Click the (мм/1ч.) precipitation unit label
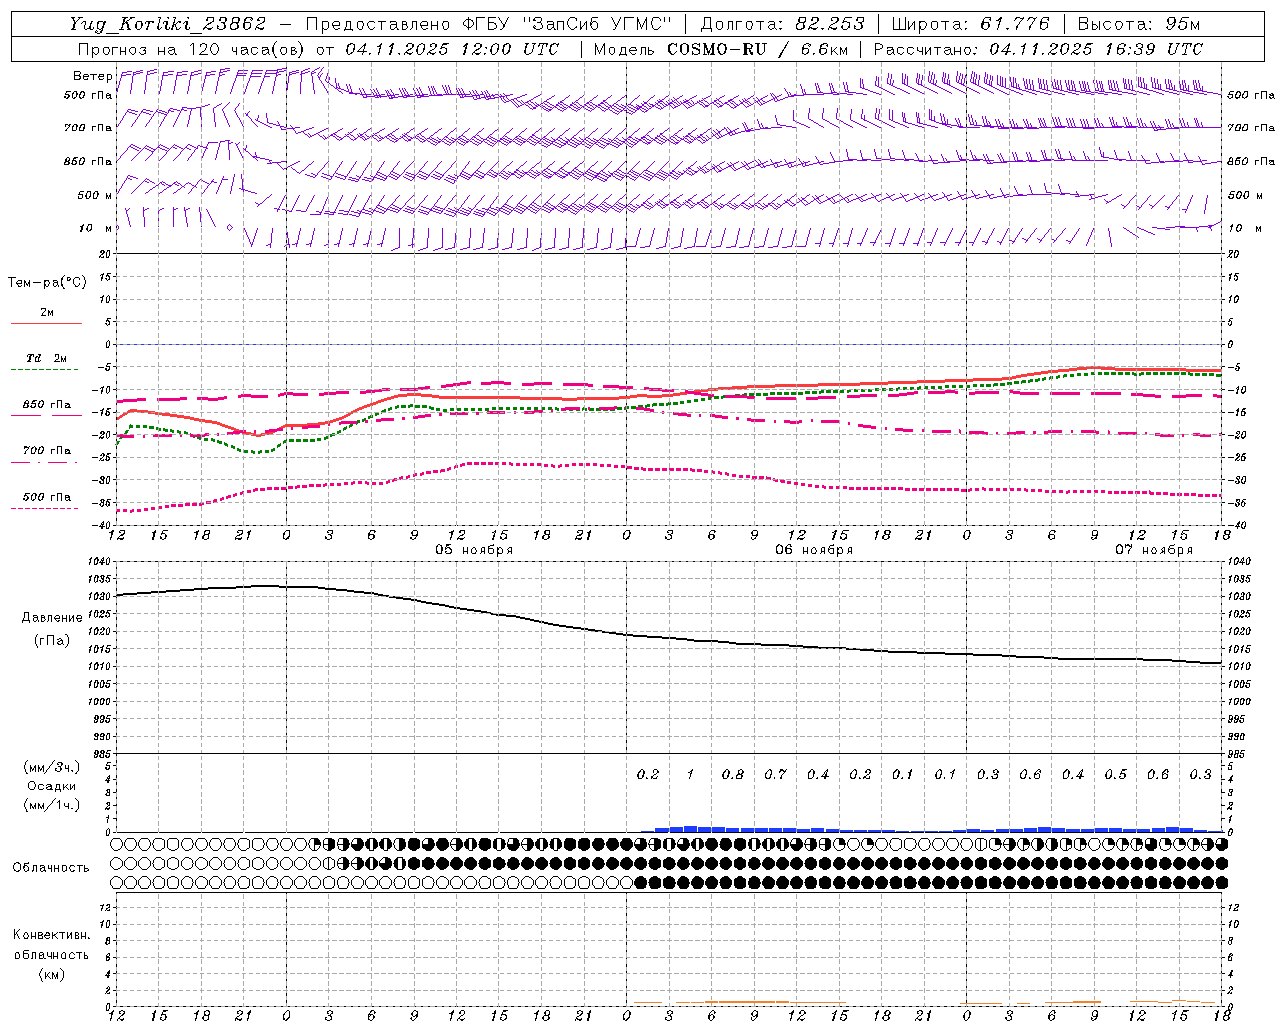This screenshot has width=1280, height=1024. pos(52,805)
